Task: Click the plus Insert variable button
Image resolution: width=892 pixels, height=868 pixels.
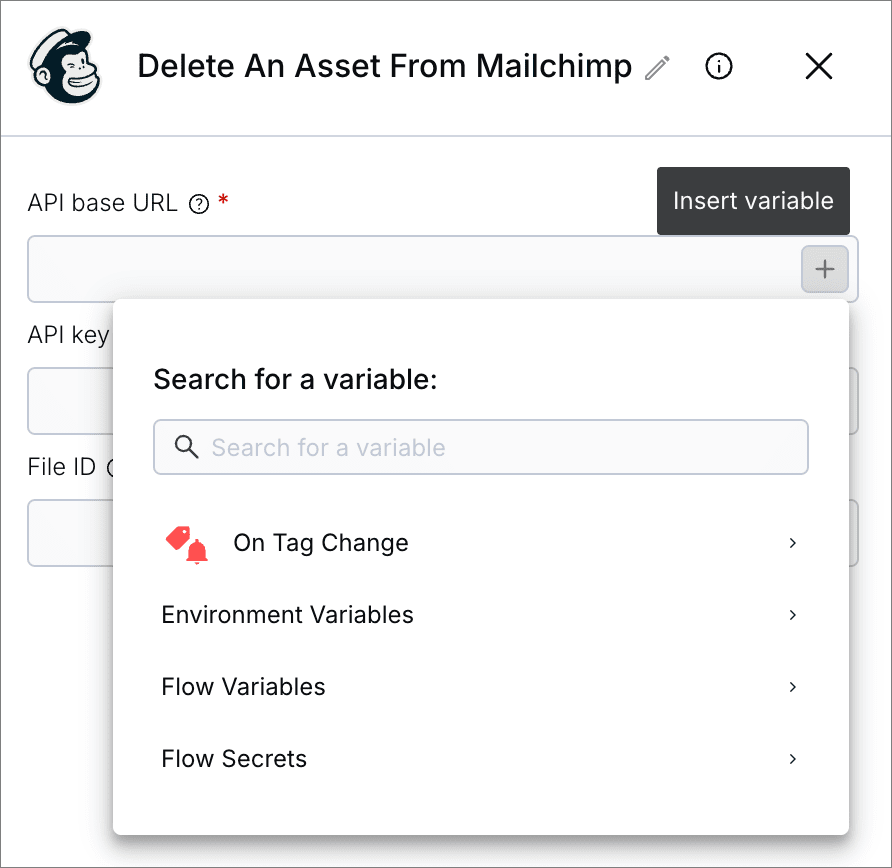Action: click(824, 269)
